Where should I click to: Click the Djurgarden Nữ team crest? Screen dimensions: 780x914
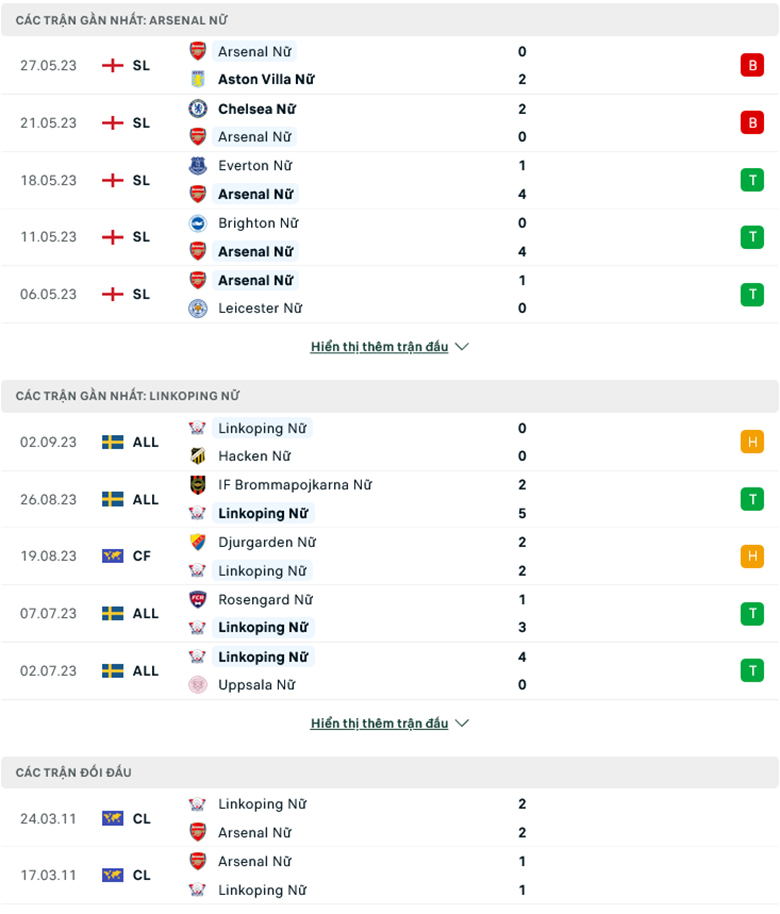(x=195, y=542)
